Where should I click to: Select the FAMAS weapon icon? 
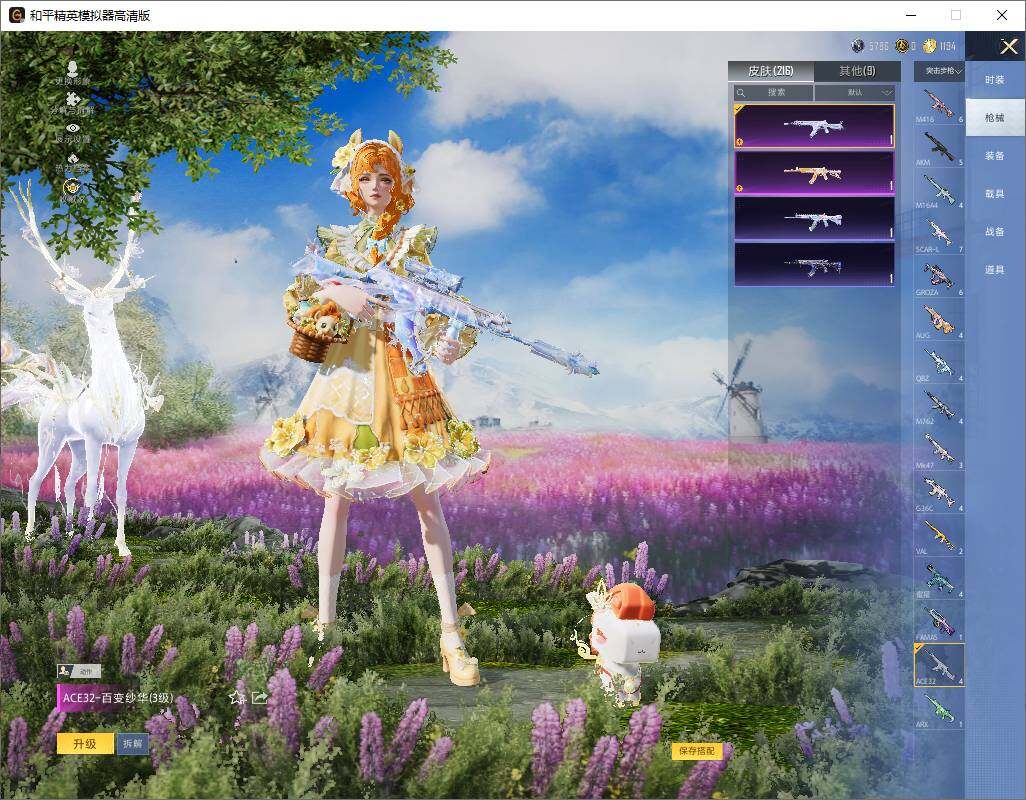(x=939, y=621)
